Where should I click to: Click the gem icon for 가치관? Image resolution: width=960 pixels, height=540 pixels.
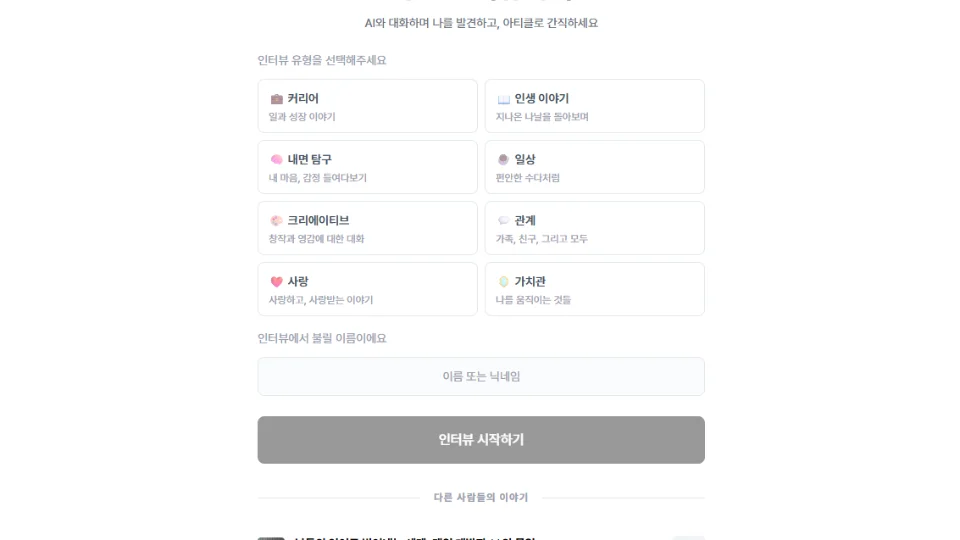(x=504, y=282)
